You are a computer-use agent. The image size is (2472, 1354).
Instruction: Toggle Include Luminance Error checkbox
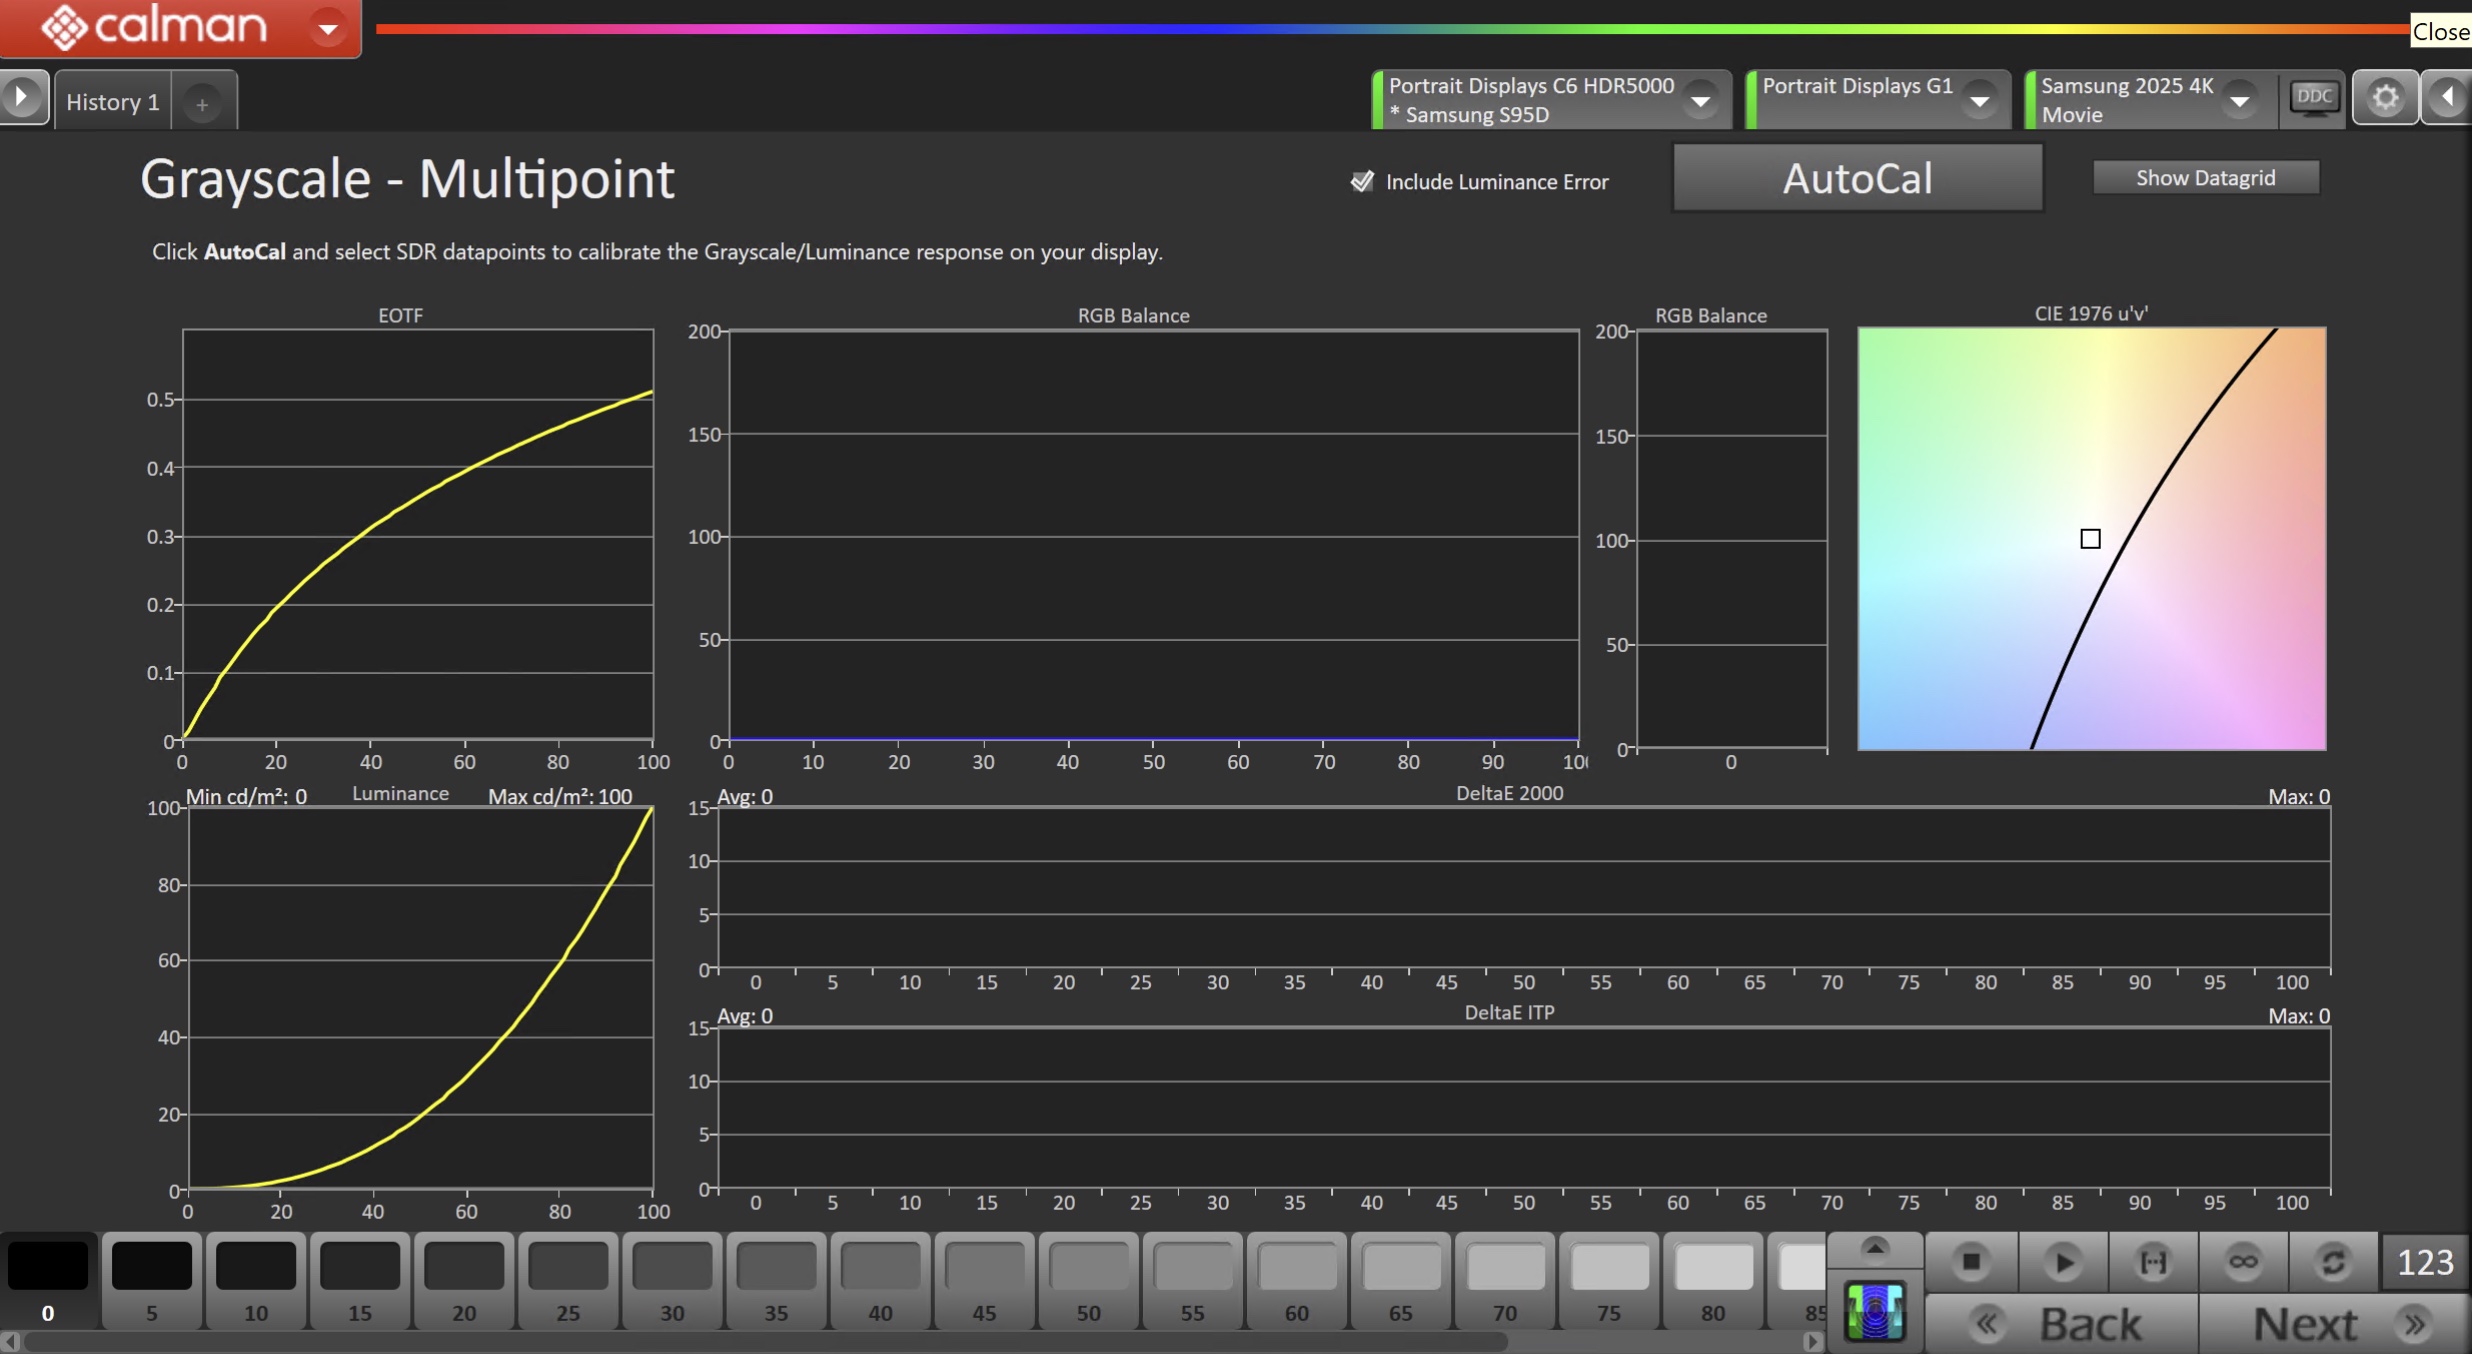coord(1362,181)
